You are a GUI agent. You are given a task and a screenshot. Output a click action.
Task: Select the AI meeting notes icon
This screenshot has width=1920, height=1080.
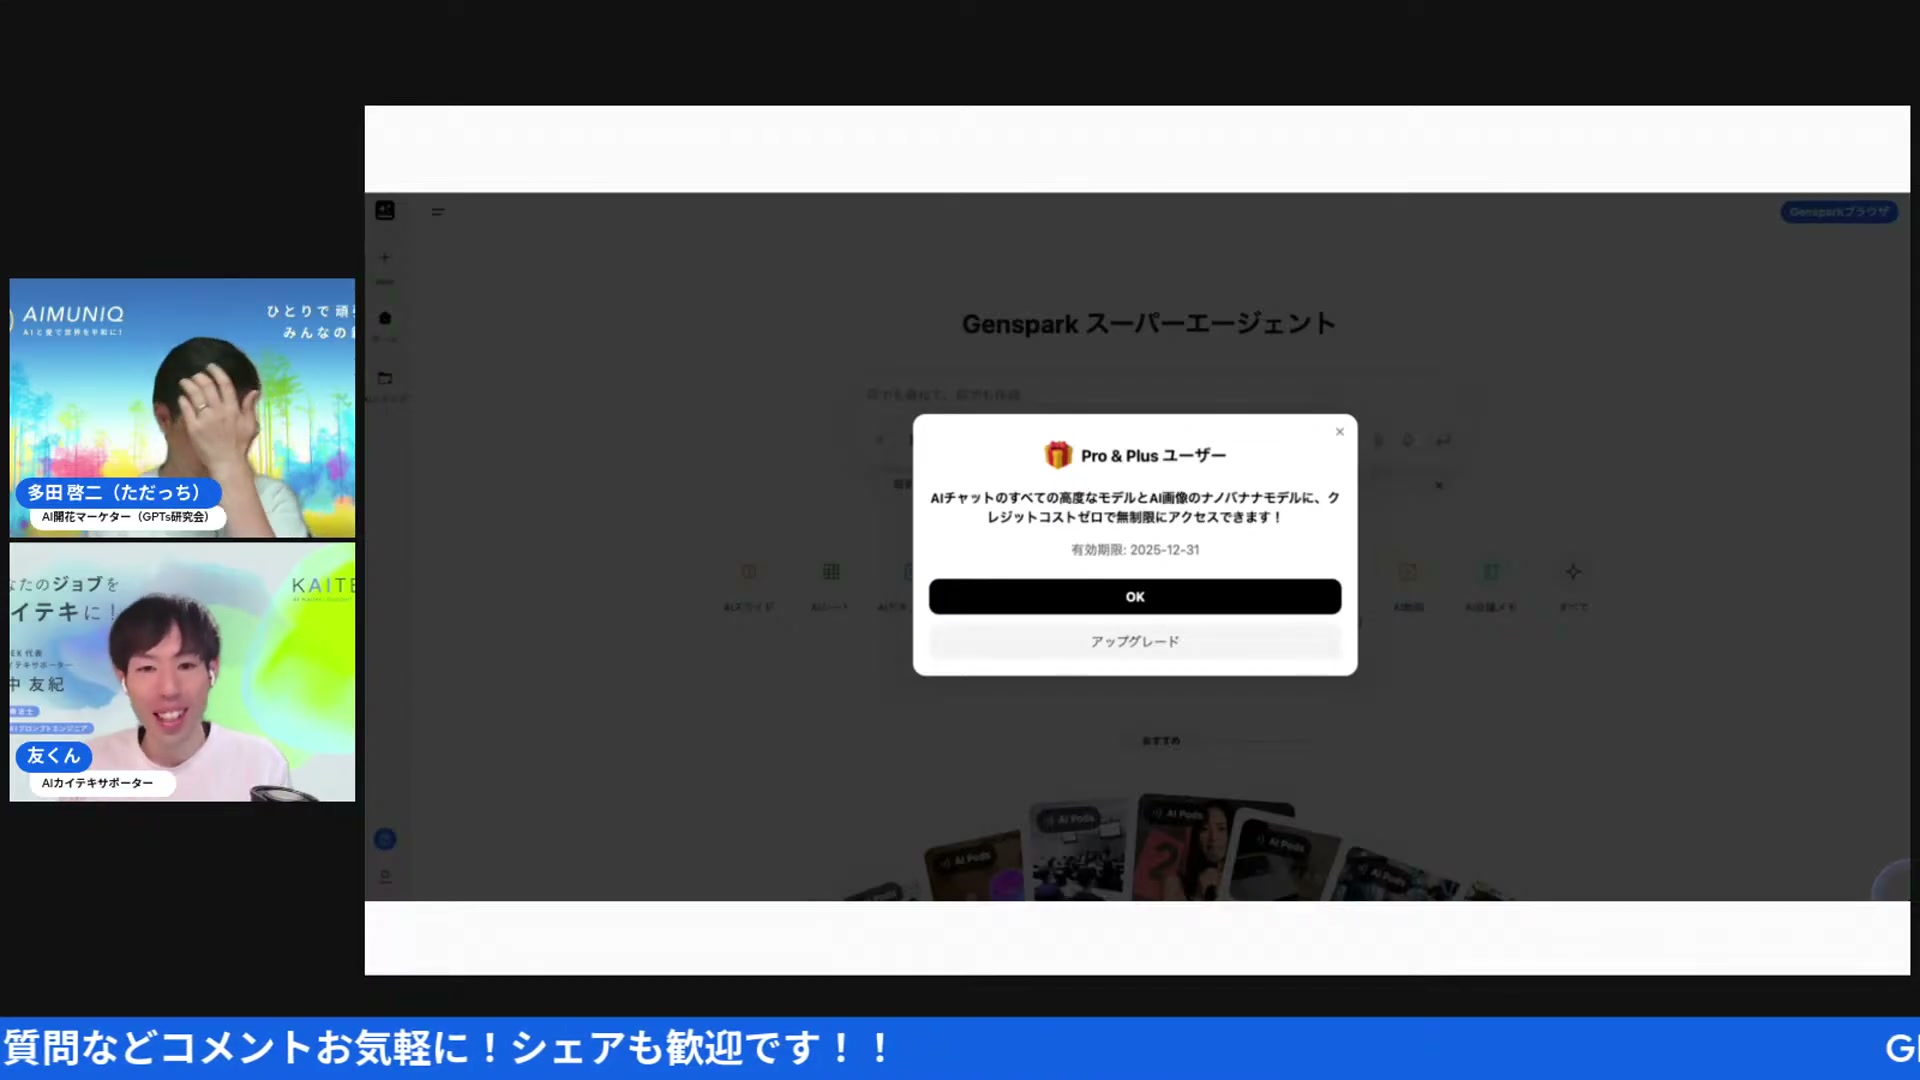point(1490,572)
